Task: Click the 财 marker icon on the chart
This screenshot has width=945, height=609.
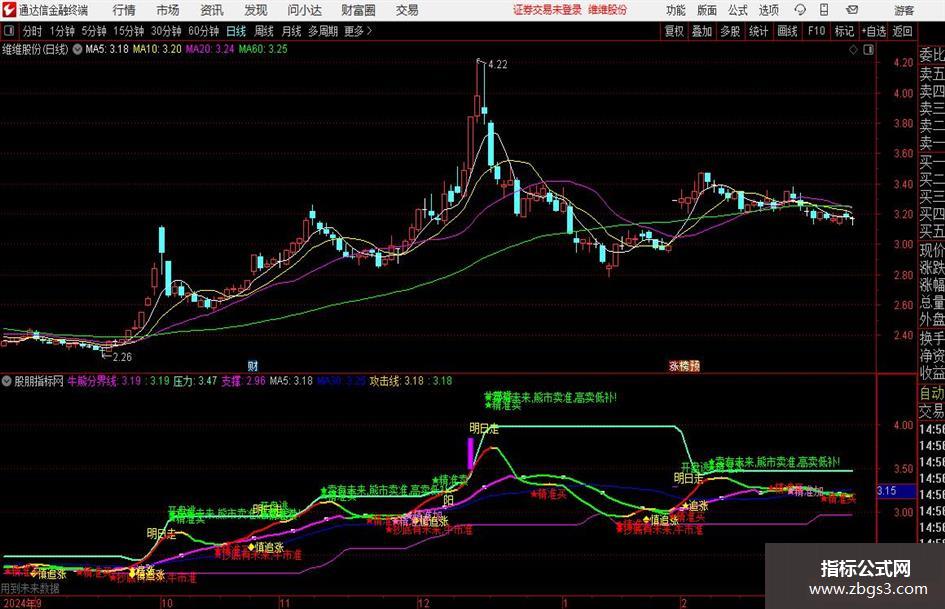Action: 253,365
